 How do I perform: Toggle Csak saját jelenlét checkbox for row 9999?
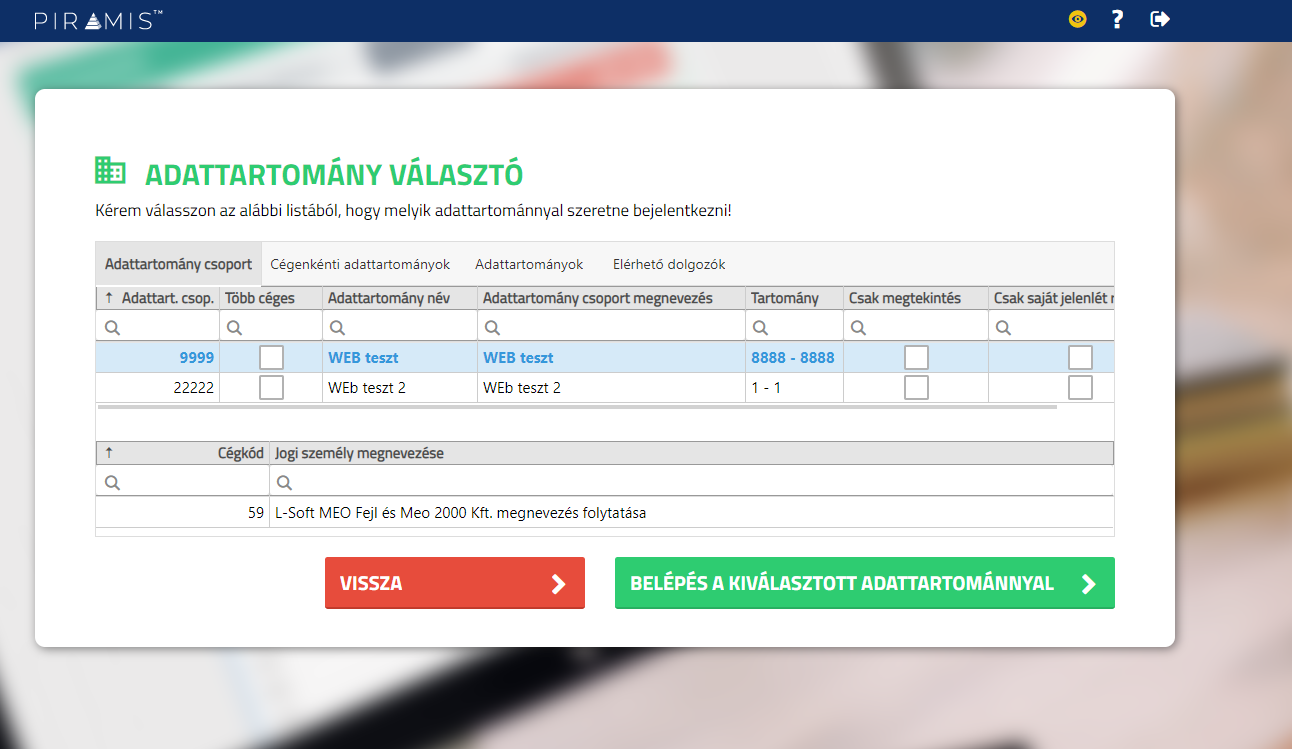point(1080,357)
